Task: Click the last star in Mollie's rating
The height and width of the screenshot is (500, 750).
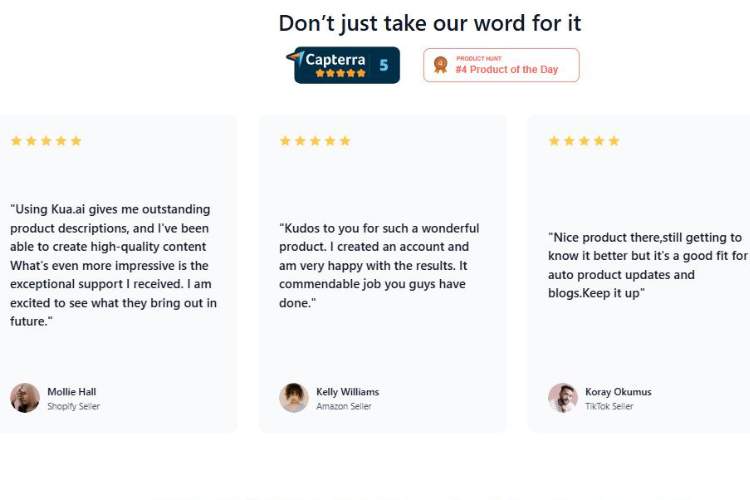Action: coord(76,141)
